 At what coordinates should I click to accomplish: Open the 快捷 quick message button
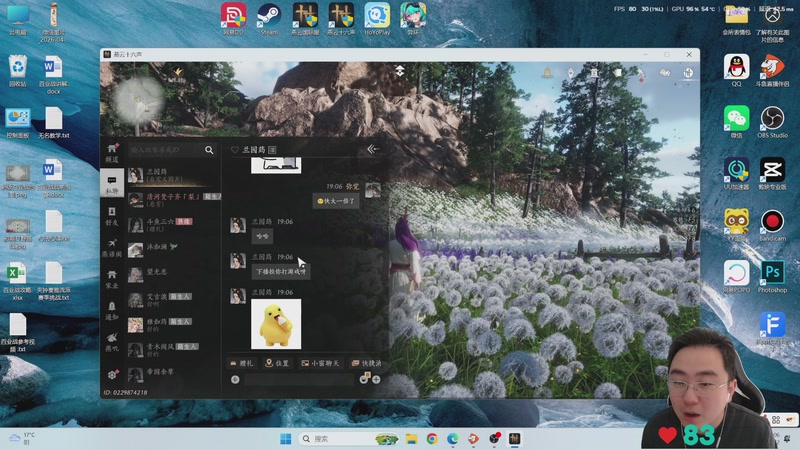coord(366,363)
